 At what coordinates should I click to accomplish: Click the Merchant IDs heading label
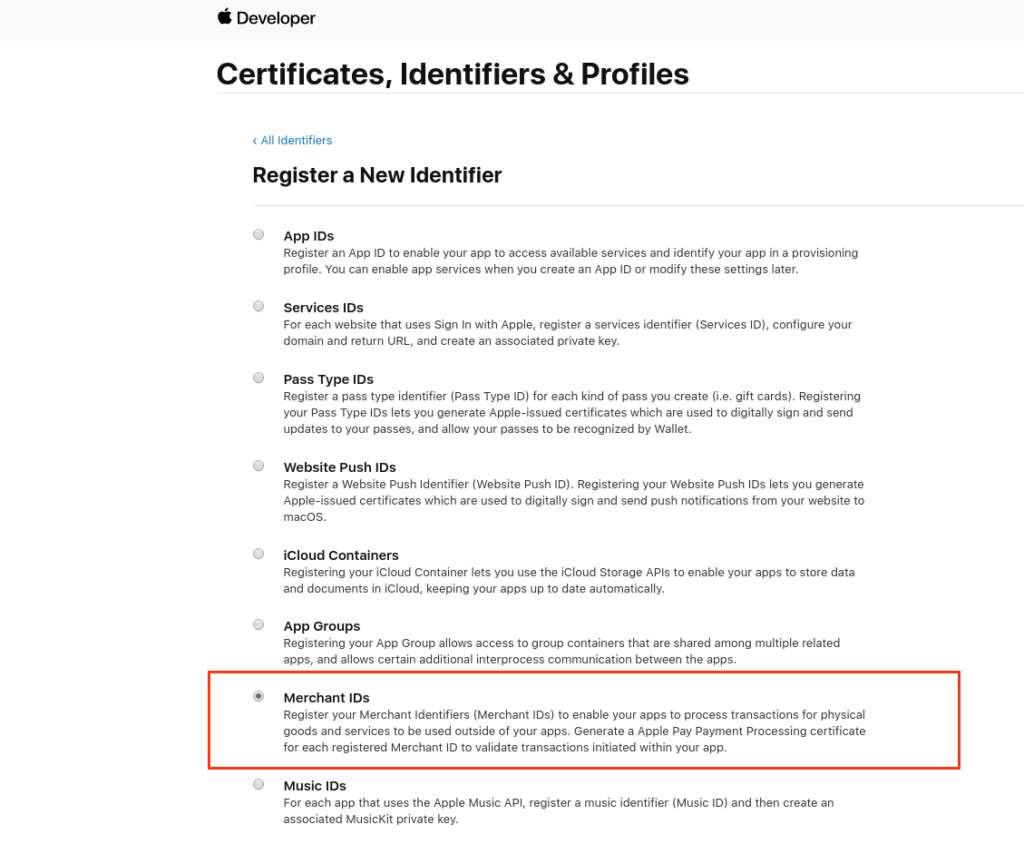click(327, 698)
